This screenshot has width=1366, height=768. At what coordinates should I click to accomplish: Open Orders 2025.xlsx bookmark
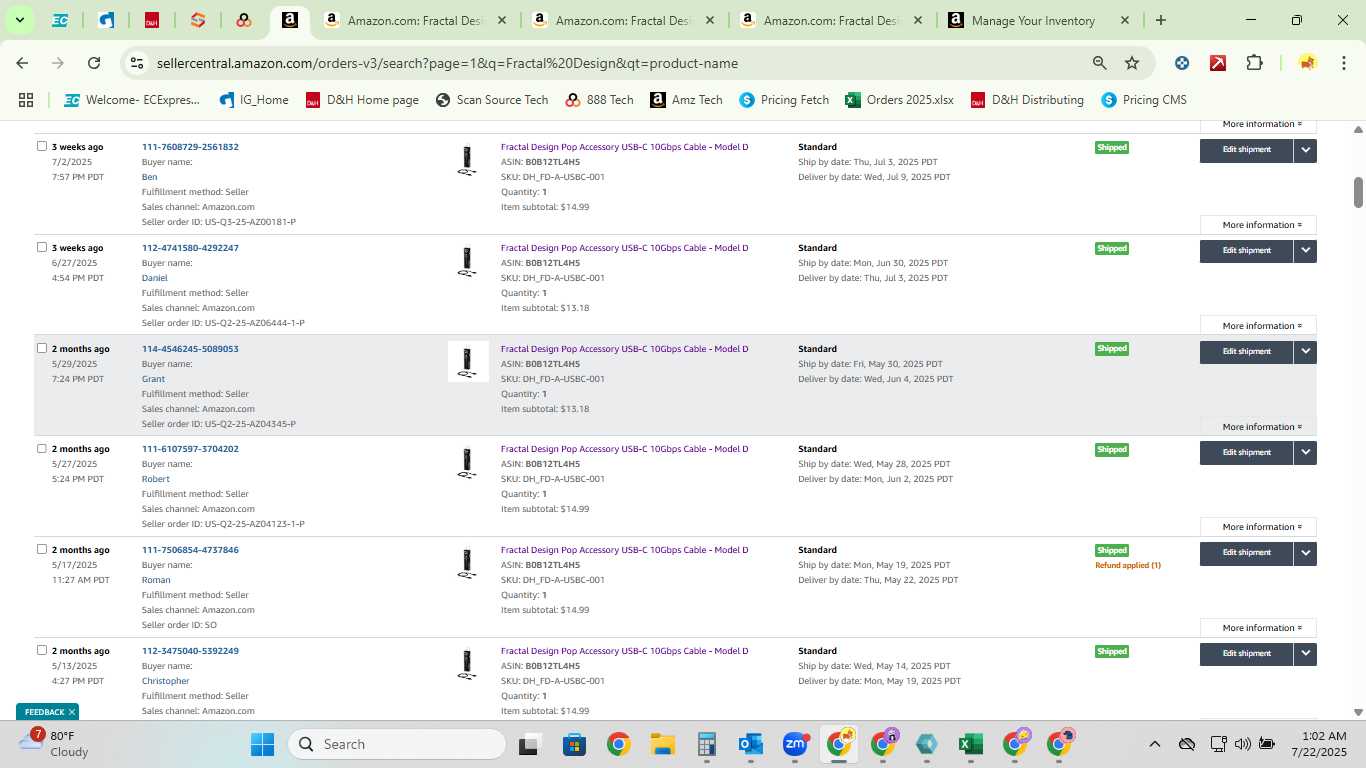899,100
